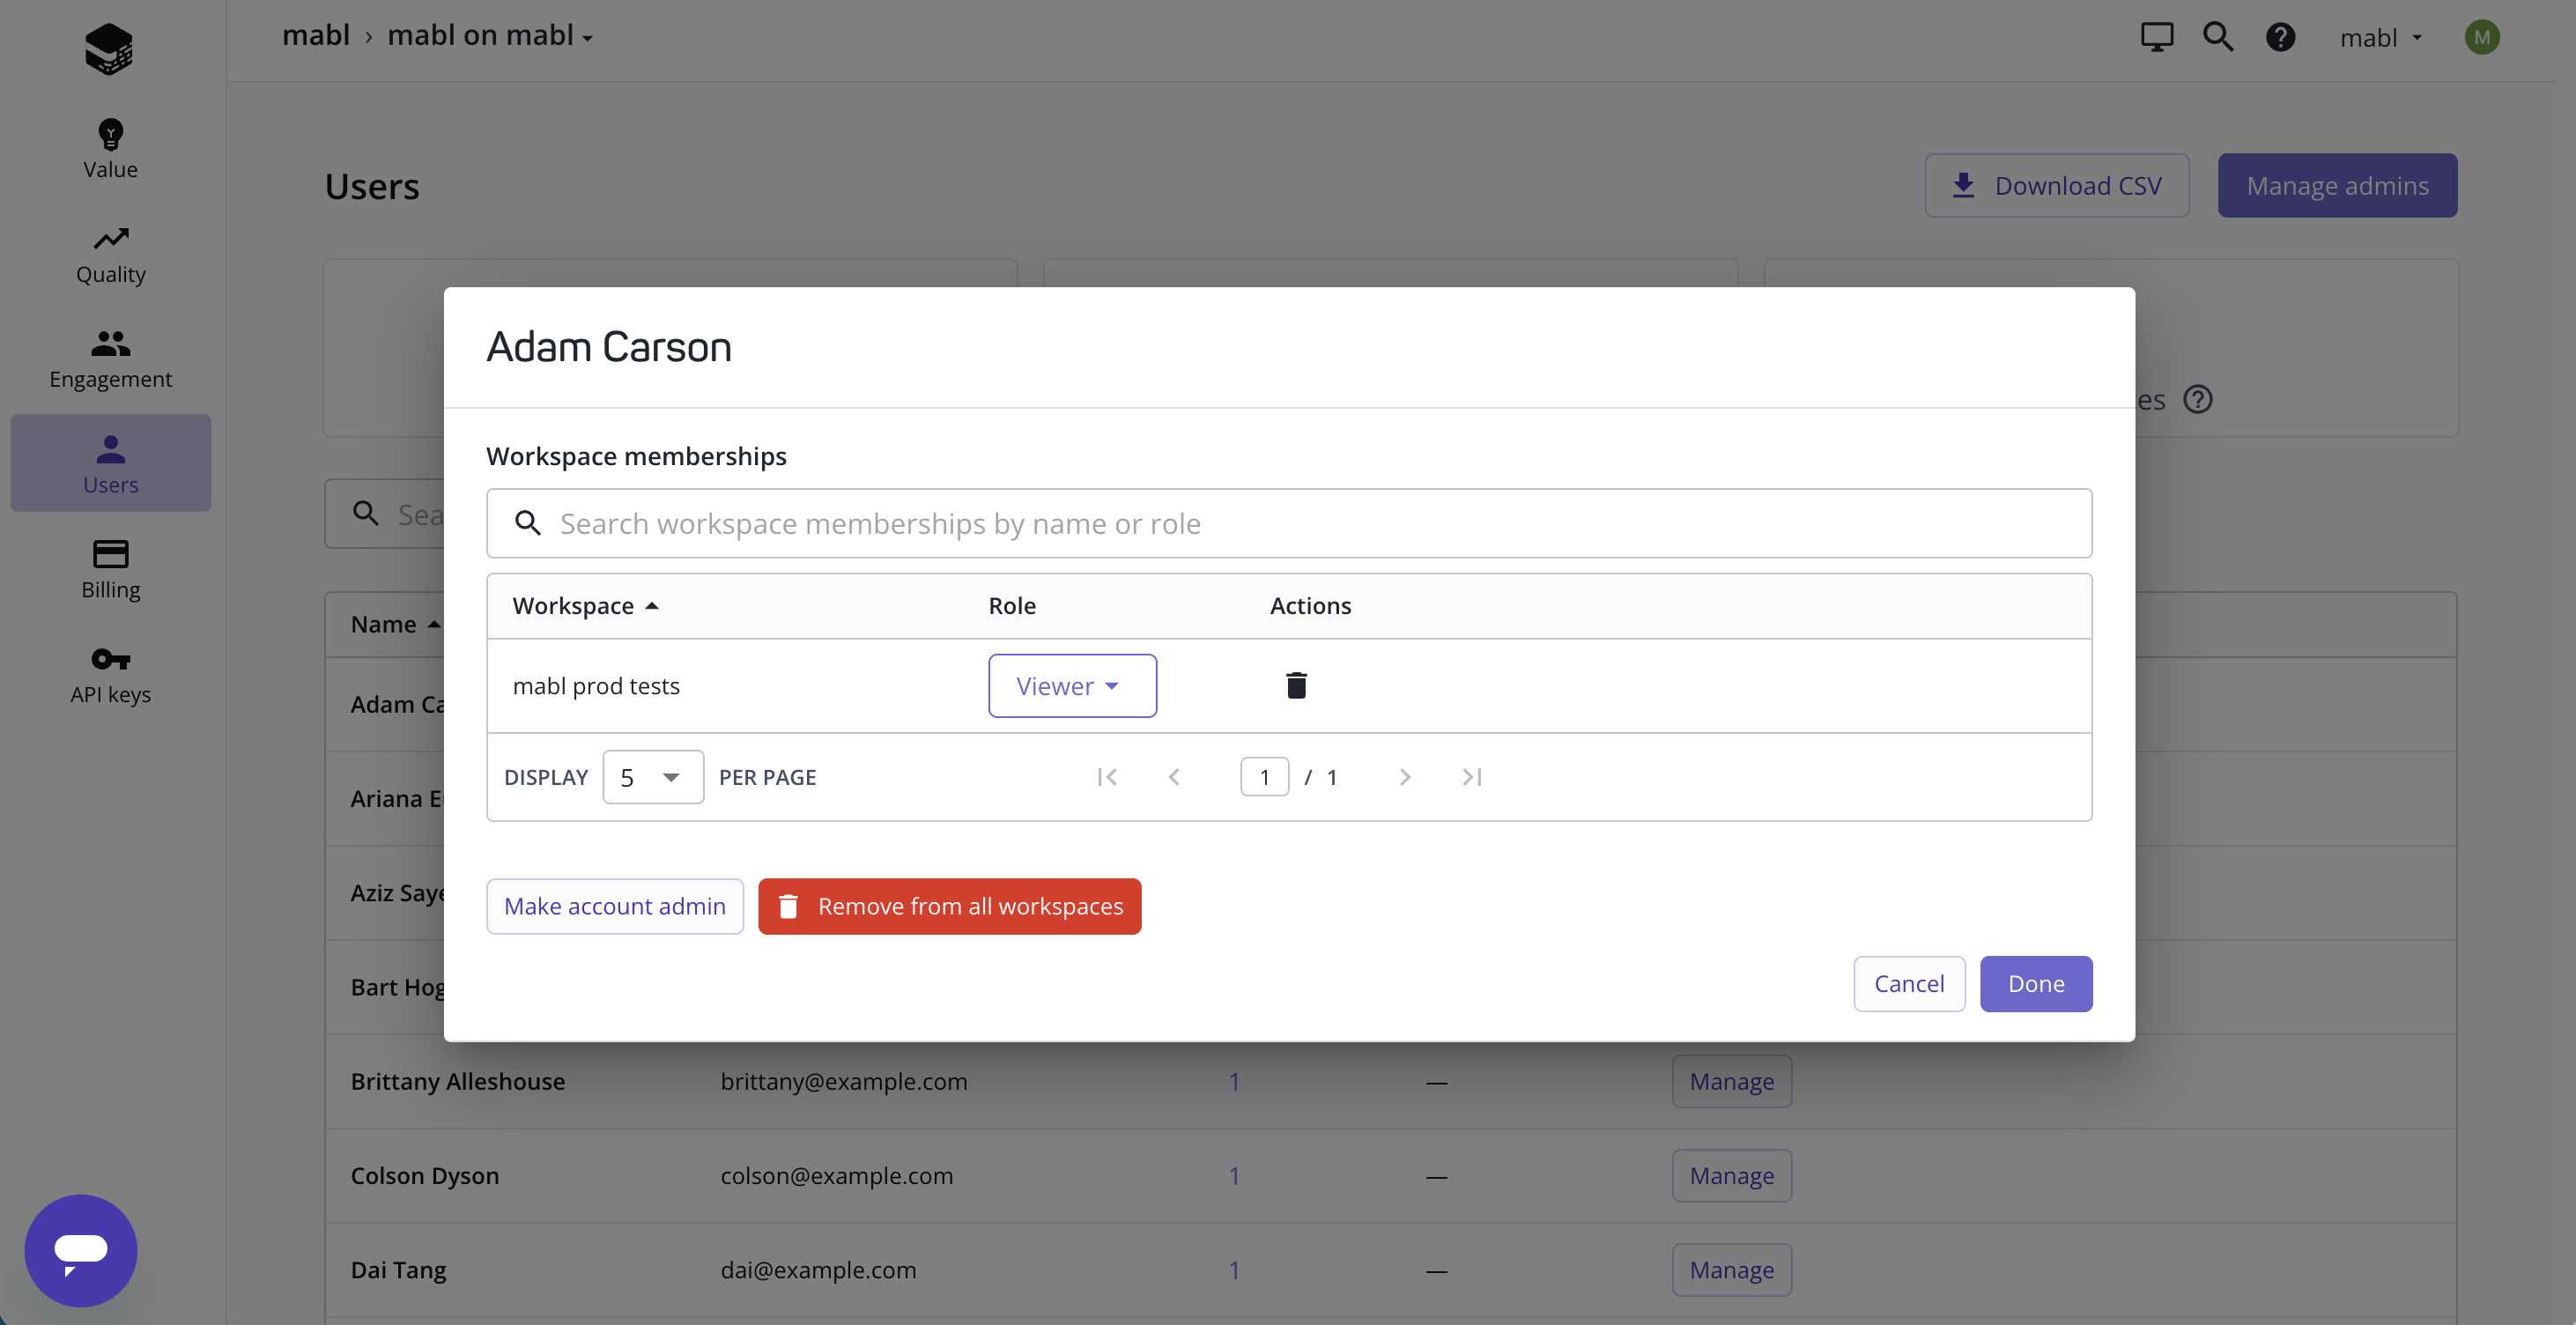Screen dimensions: 2576x1325
Task: Click the Role column header
Action: 1012,605
